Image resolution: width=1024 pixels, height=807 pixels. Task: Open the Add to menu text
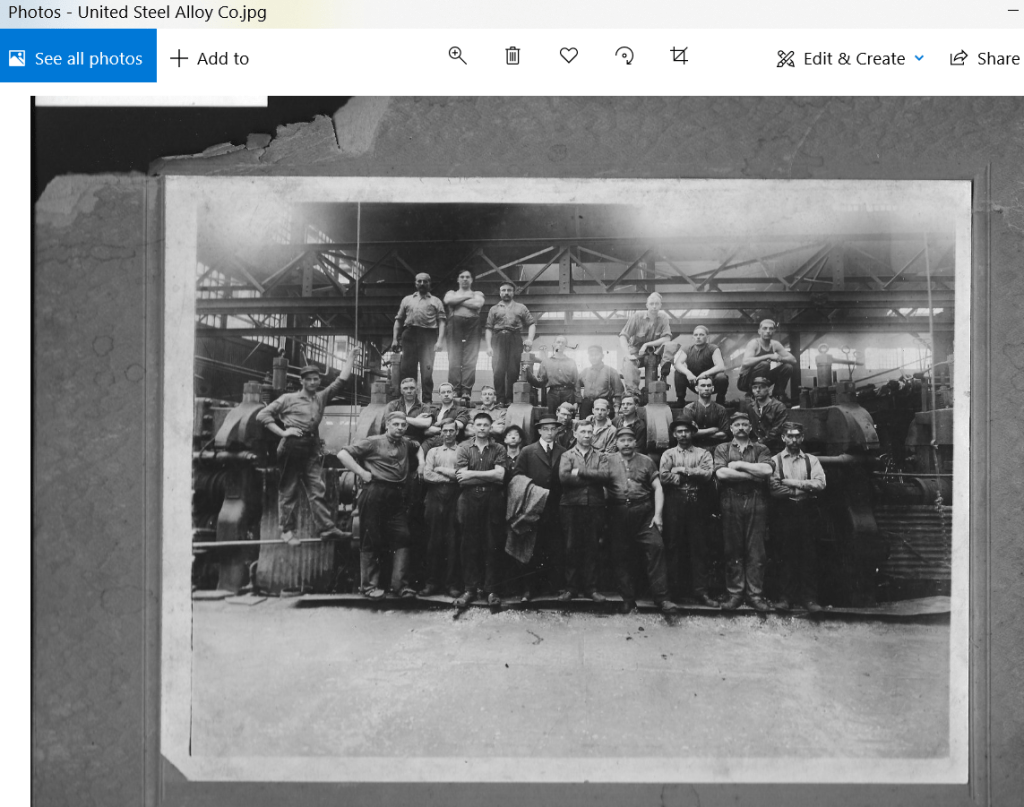coord(223,59)
